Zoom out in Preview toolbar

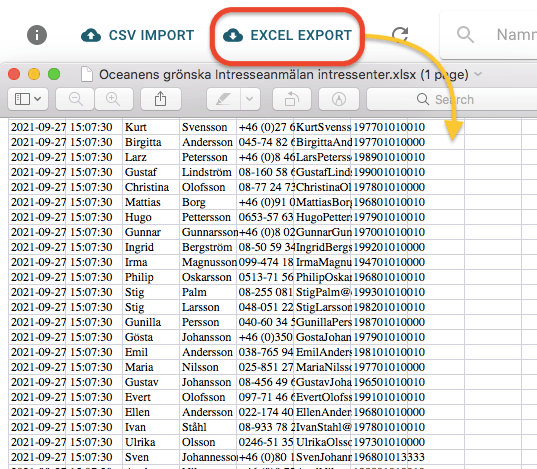coord(75,99)
